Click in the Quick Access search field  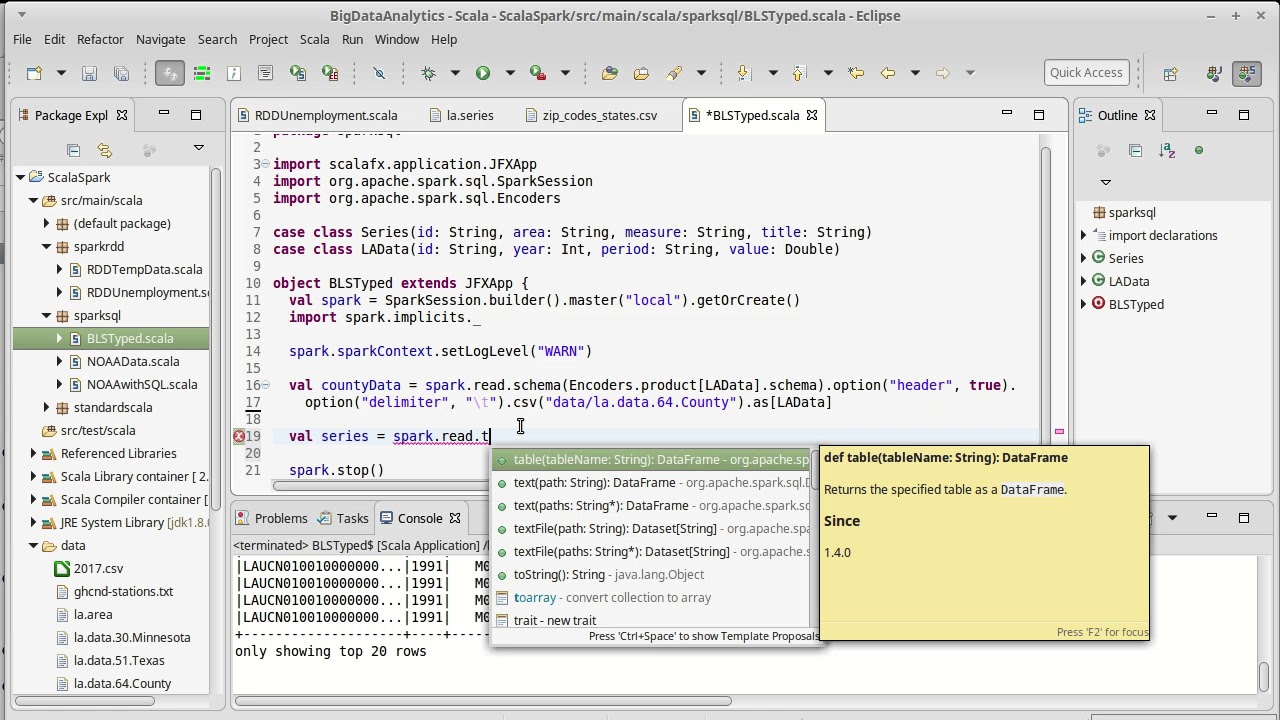click(x=1086, y=72)
